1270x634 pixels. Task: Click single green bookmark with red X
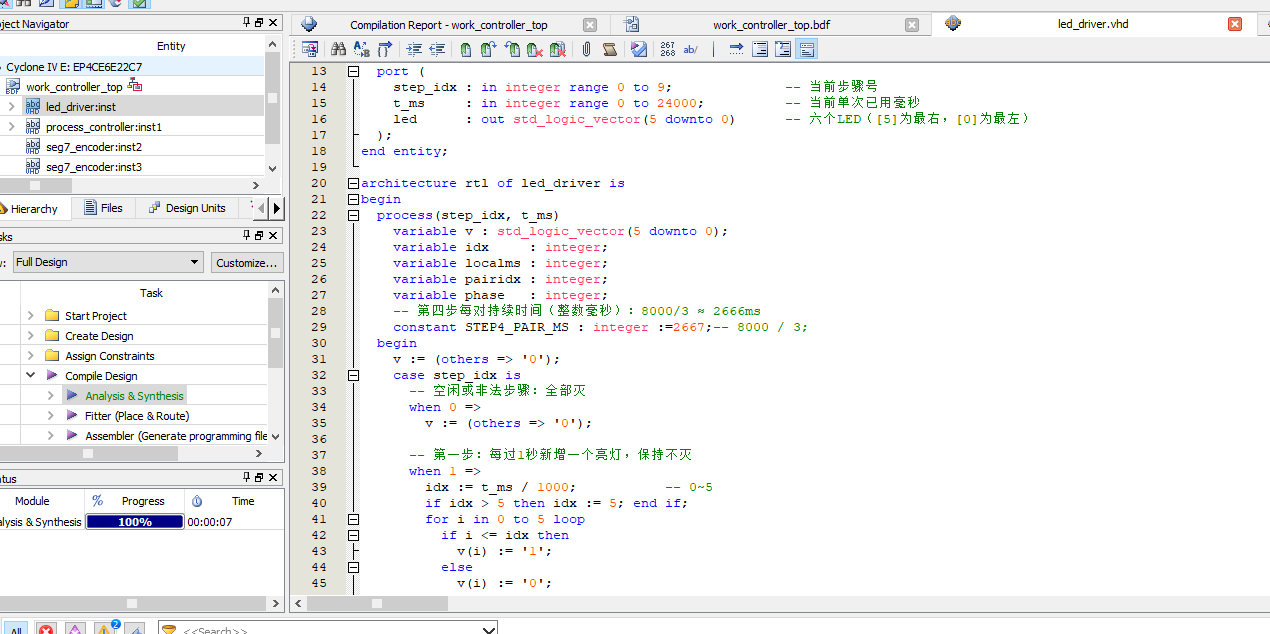pos(535,49)
